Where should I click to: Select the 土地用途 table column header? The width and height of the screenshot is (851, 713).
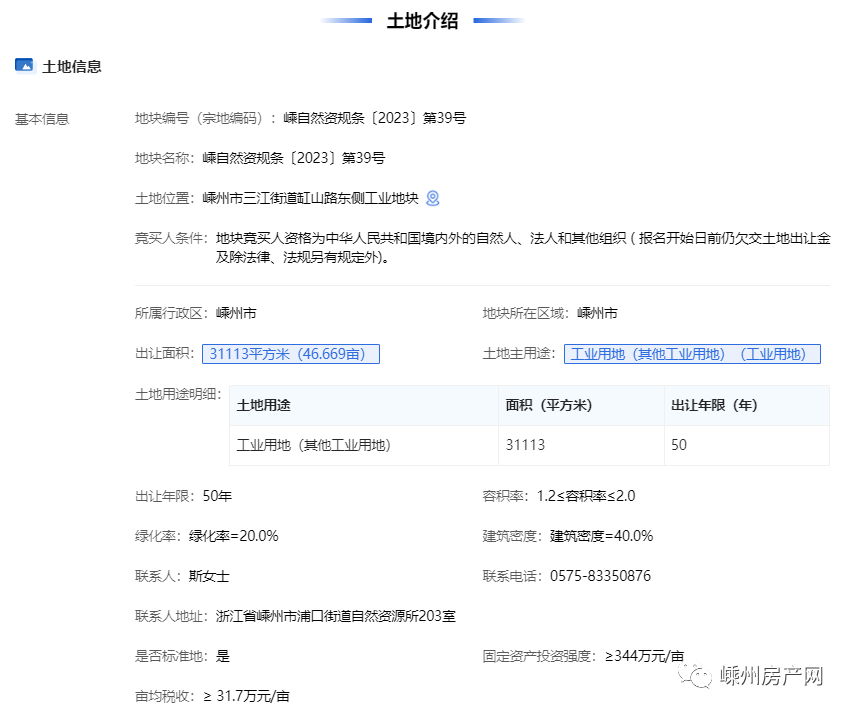click(x=263, y=405)
